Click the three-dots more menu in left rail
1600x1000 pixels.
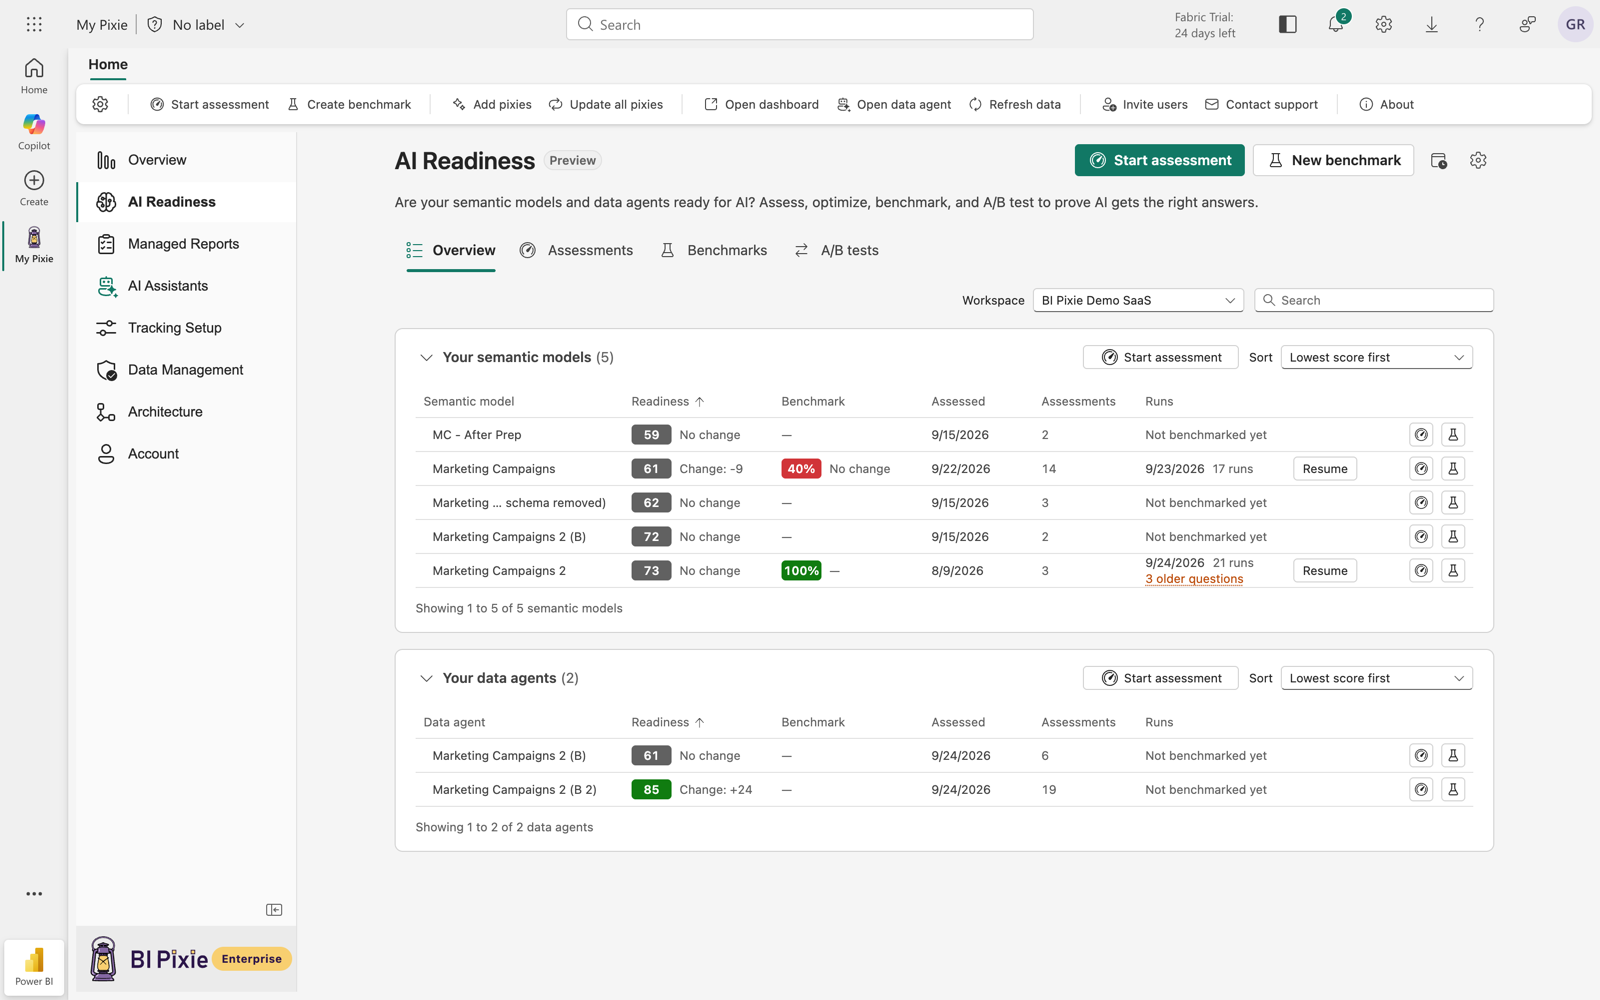[34, 894]
